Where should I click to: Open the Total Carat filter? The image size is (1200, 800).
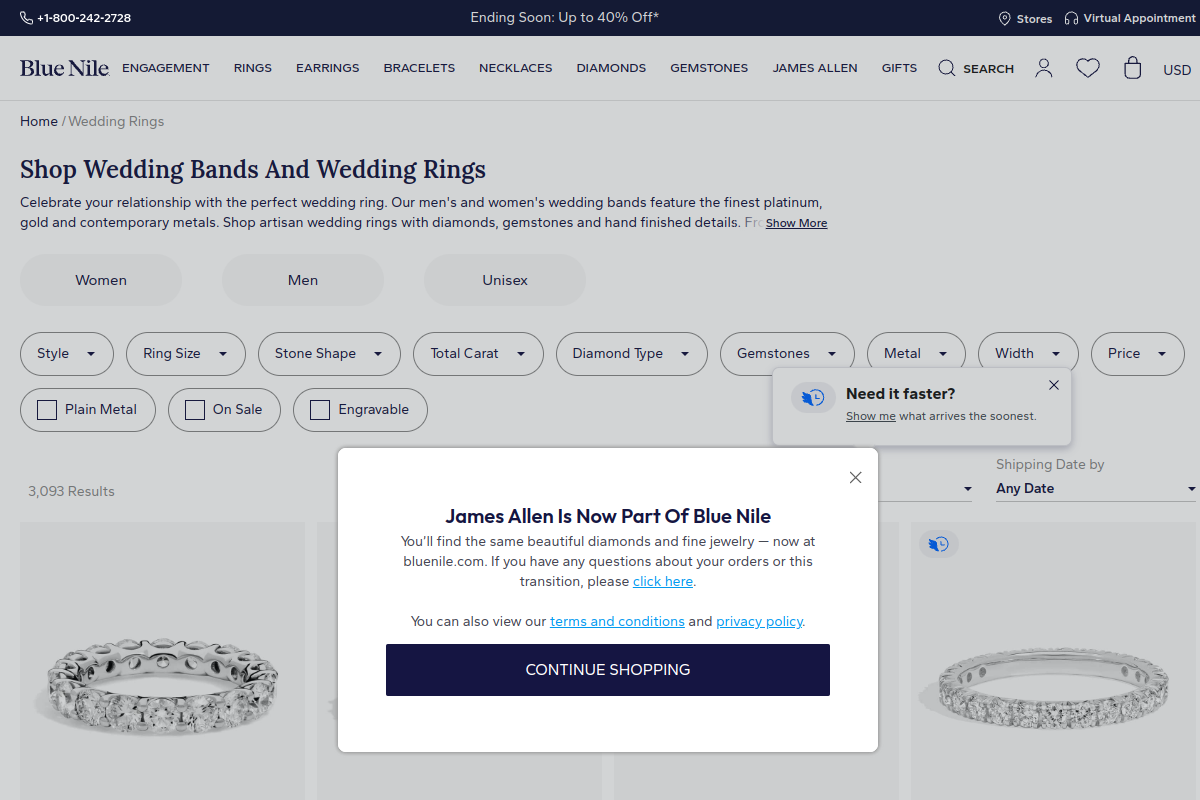coord(478,354)
